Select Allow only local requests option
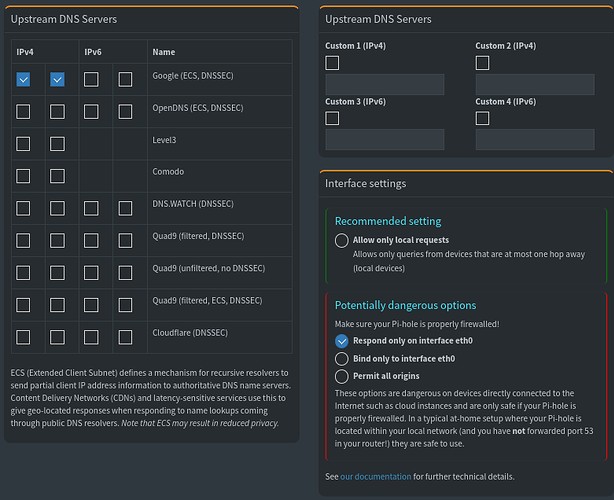Image resolution: width=614 pixels, height=500 pixels. (342, 240)
